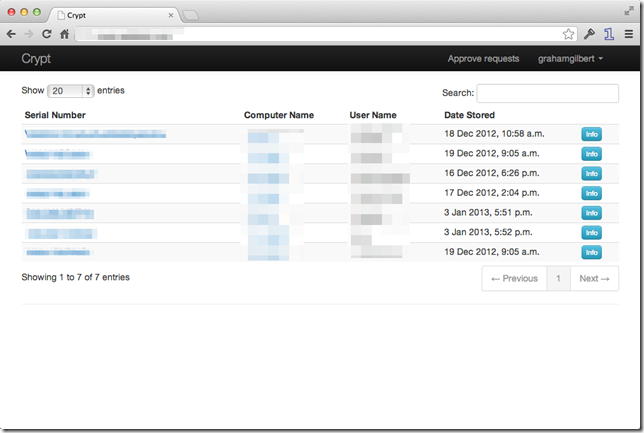Bookmark this page with the star icon
644x433 pixels.
(568, 34)
